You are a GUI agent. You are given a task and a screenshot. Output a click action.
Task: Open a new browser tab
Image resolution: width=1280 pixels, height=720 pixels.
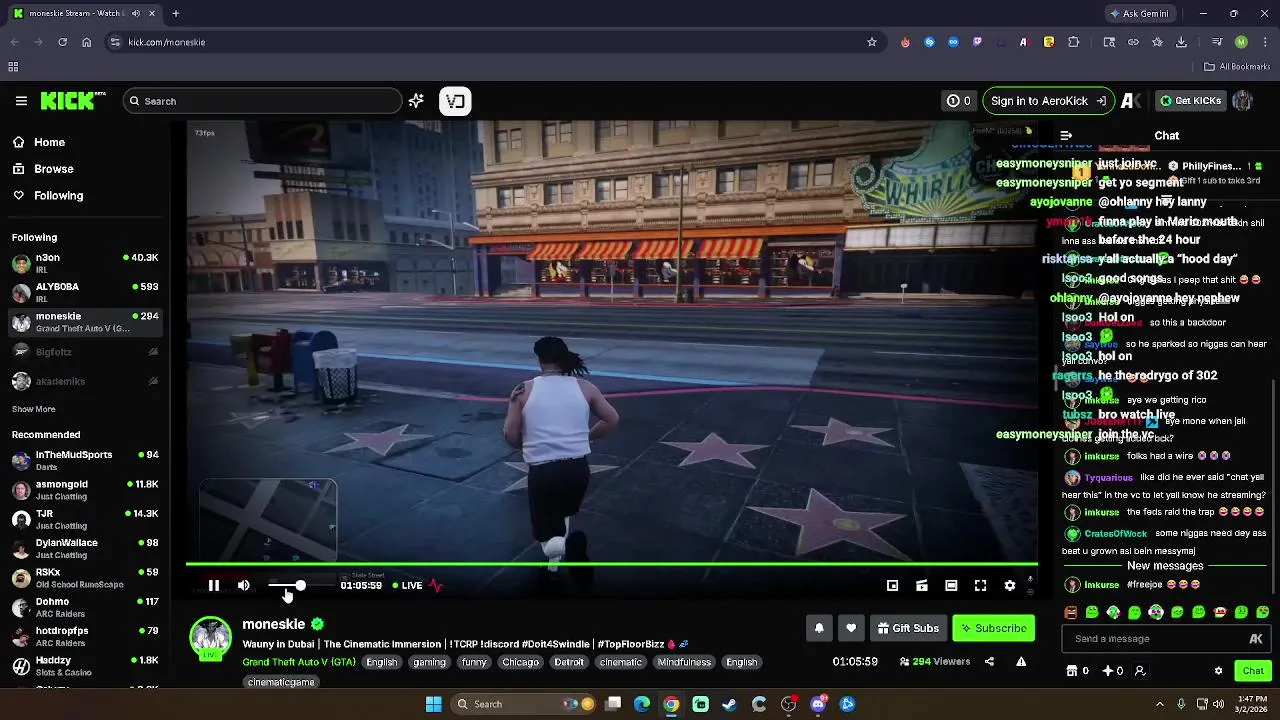click(175, 14)
